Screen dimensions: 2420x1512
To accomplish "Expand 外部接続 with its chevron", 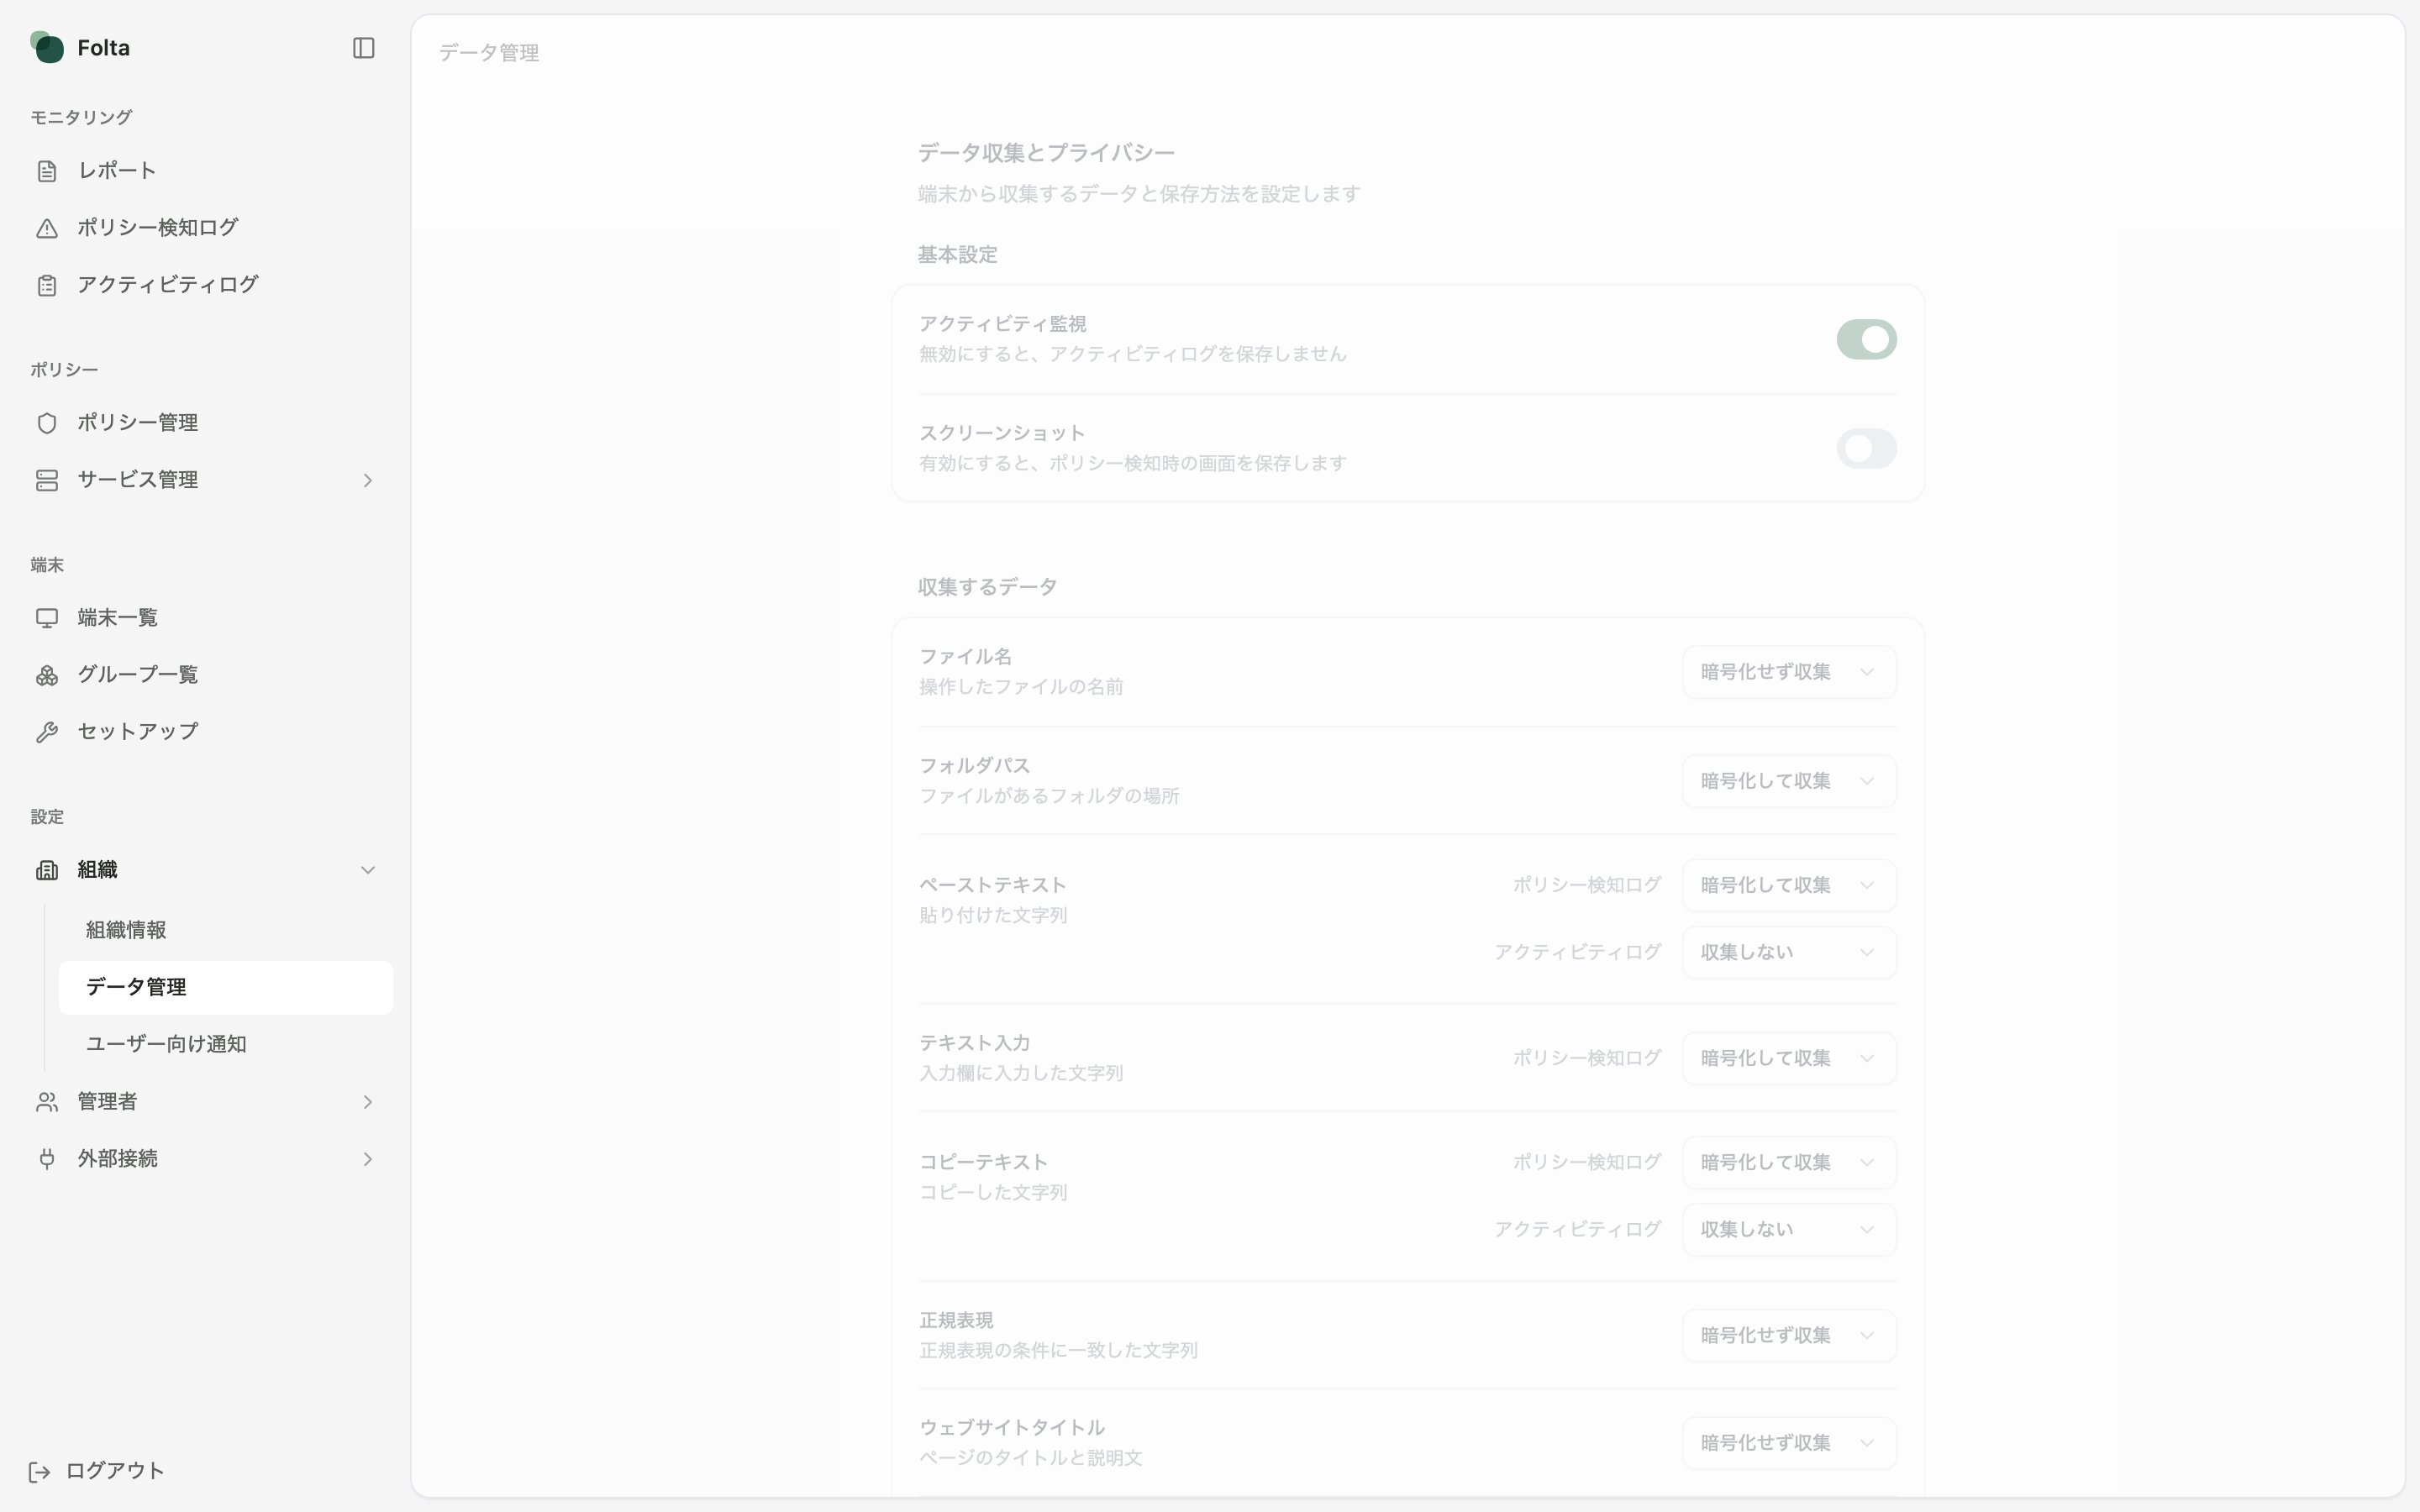I will (367, 1159).
